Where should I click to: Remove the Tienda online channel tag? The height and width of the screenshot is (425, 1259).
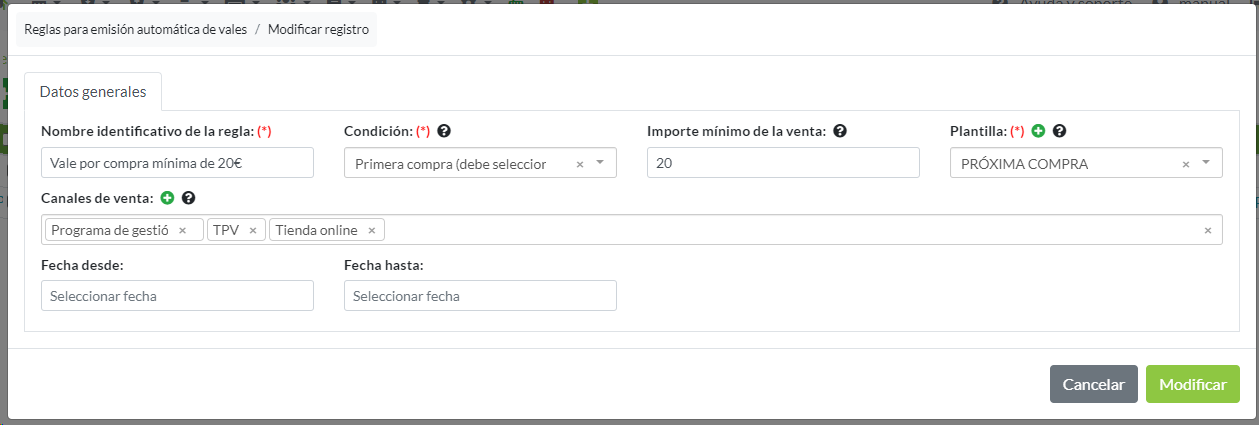tap(371, 231)
